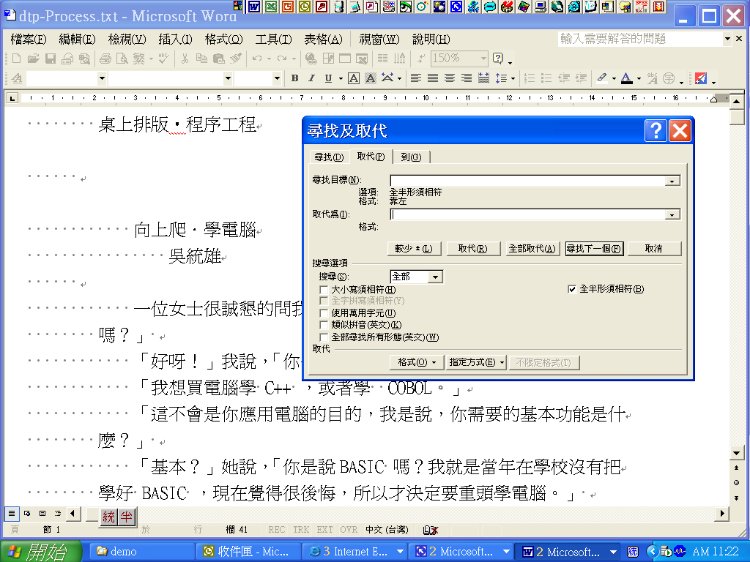The height and width of the screenshot is (562, 750).
Task: Click into the 取代為 input field
Action: (527, 214)
